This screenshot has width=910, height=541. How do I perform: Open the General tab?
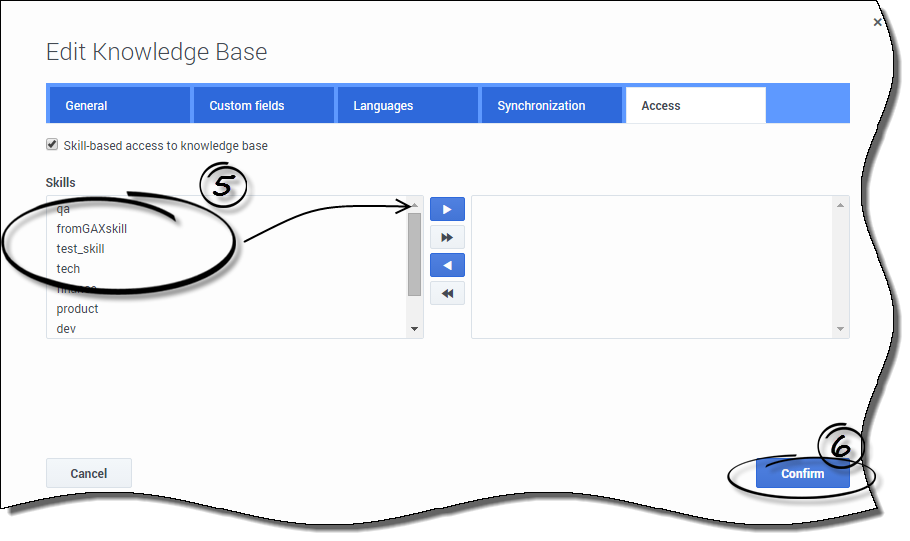pyautogui.click(x=118, y=105)
